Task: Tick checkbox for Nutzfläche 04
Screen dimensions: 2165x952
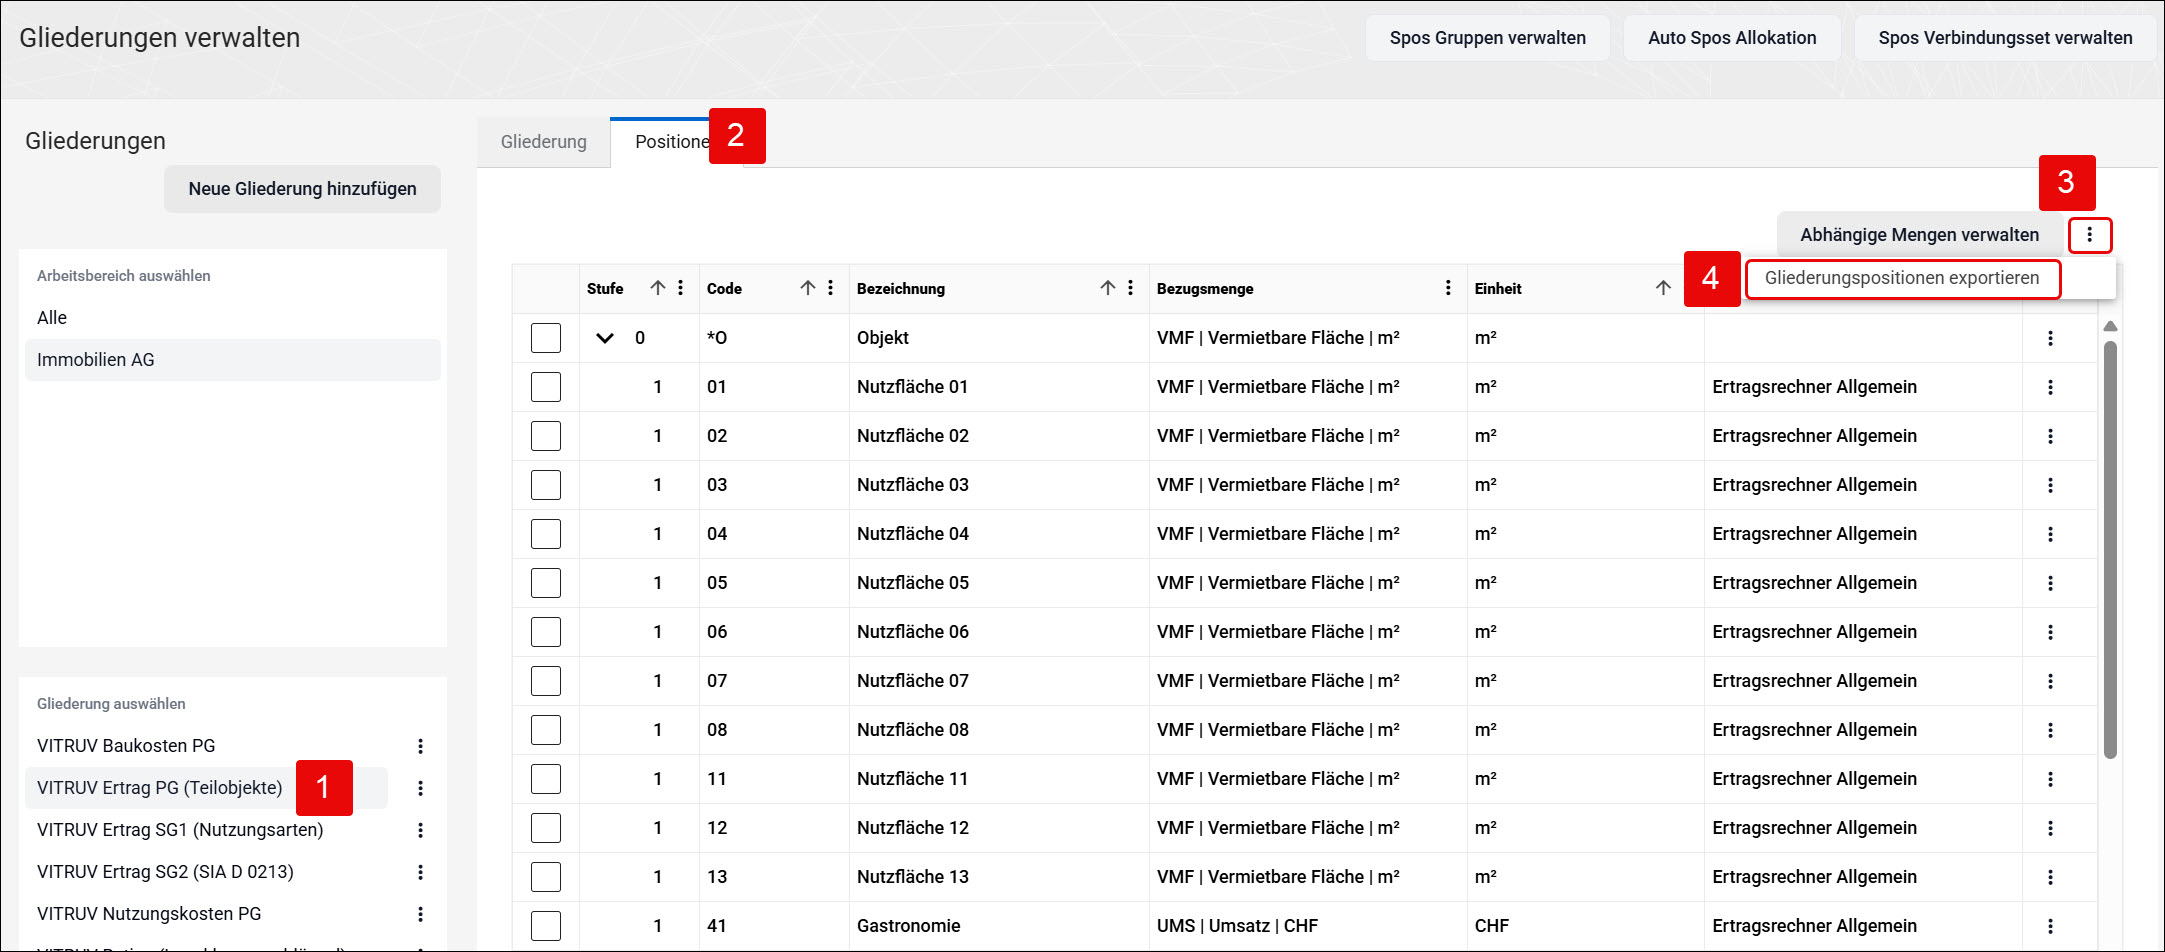Action: pyautogui.click(x=546, y=534)
